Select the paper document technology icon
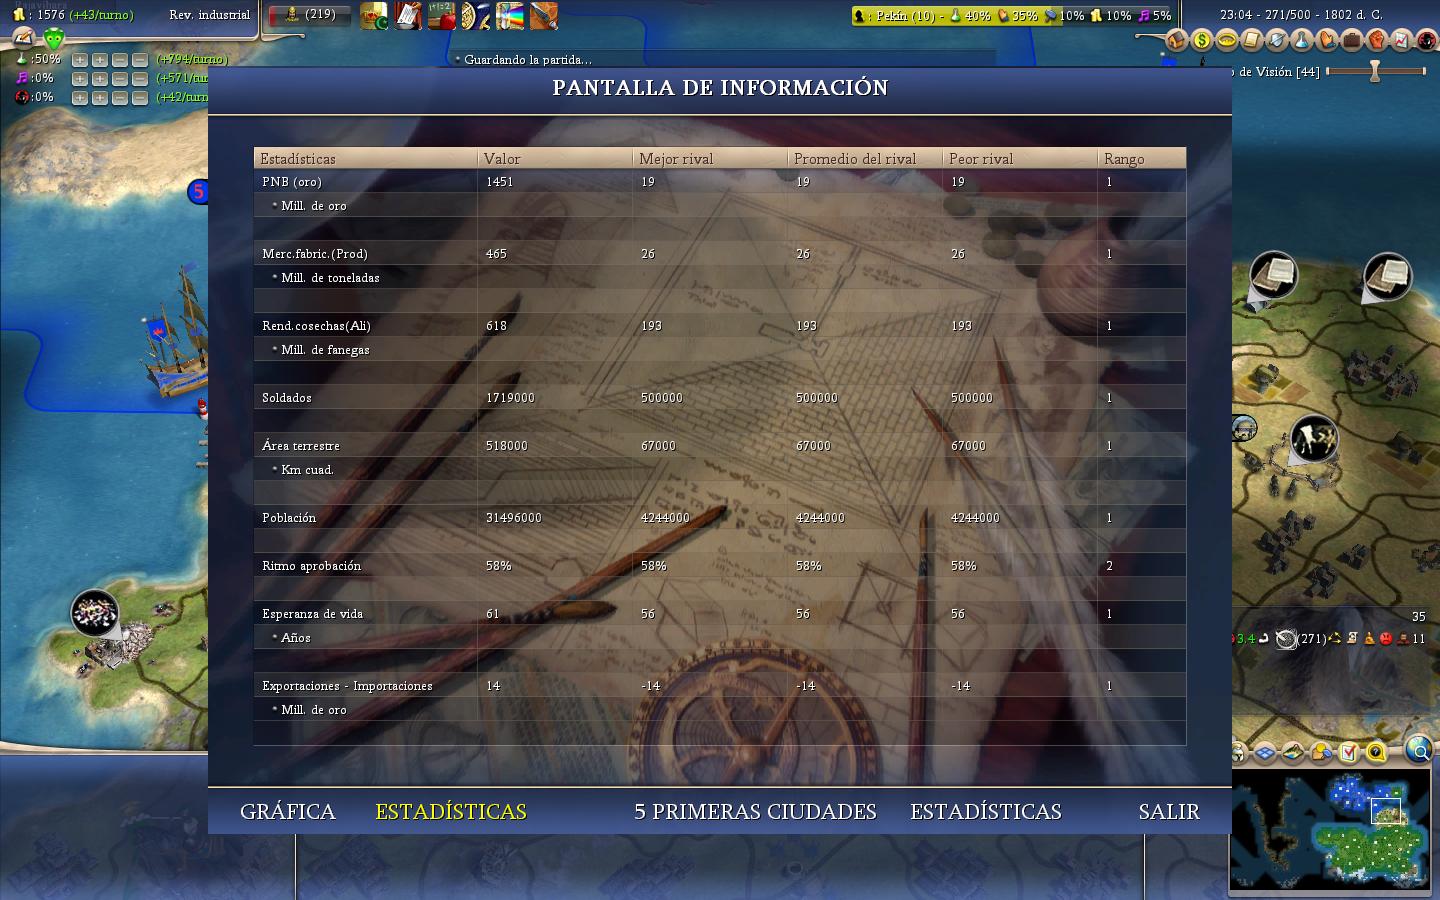Image resolution: width=1440 pixels, height=900 pixels. [408, 16]
